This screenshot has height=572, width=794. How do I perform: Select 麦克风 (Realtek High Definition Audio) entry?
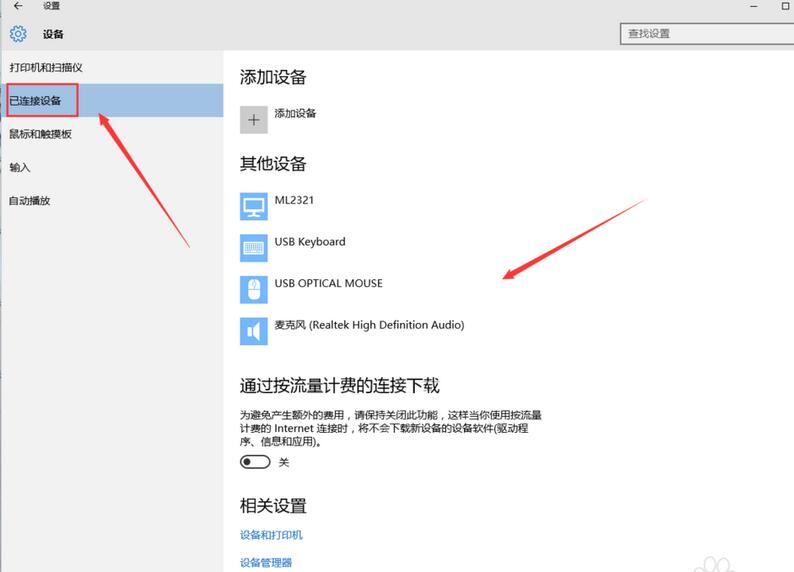[x=369, y=325]
